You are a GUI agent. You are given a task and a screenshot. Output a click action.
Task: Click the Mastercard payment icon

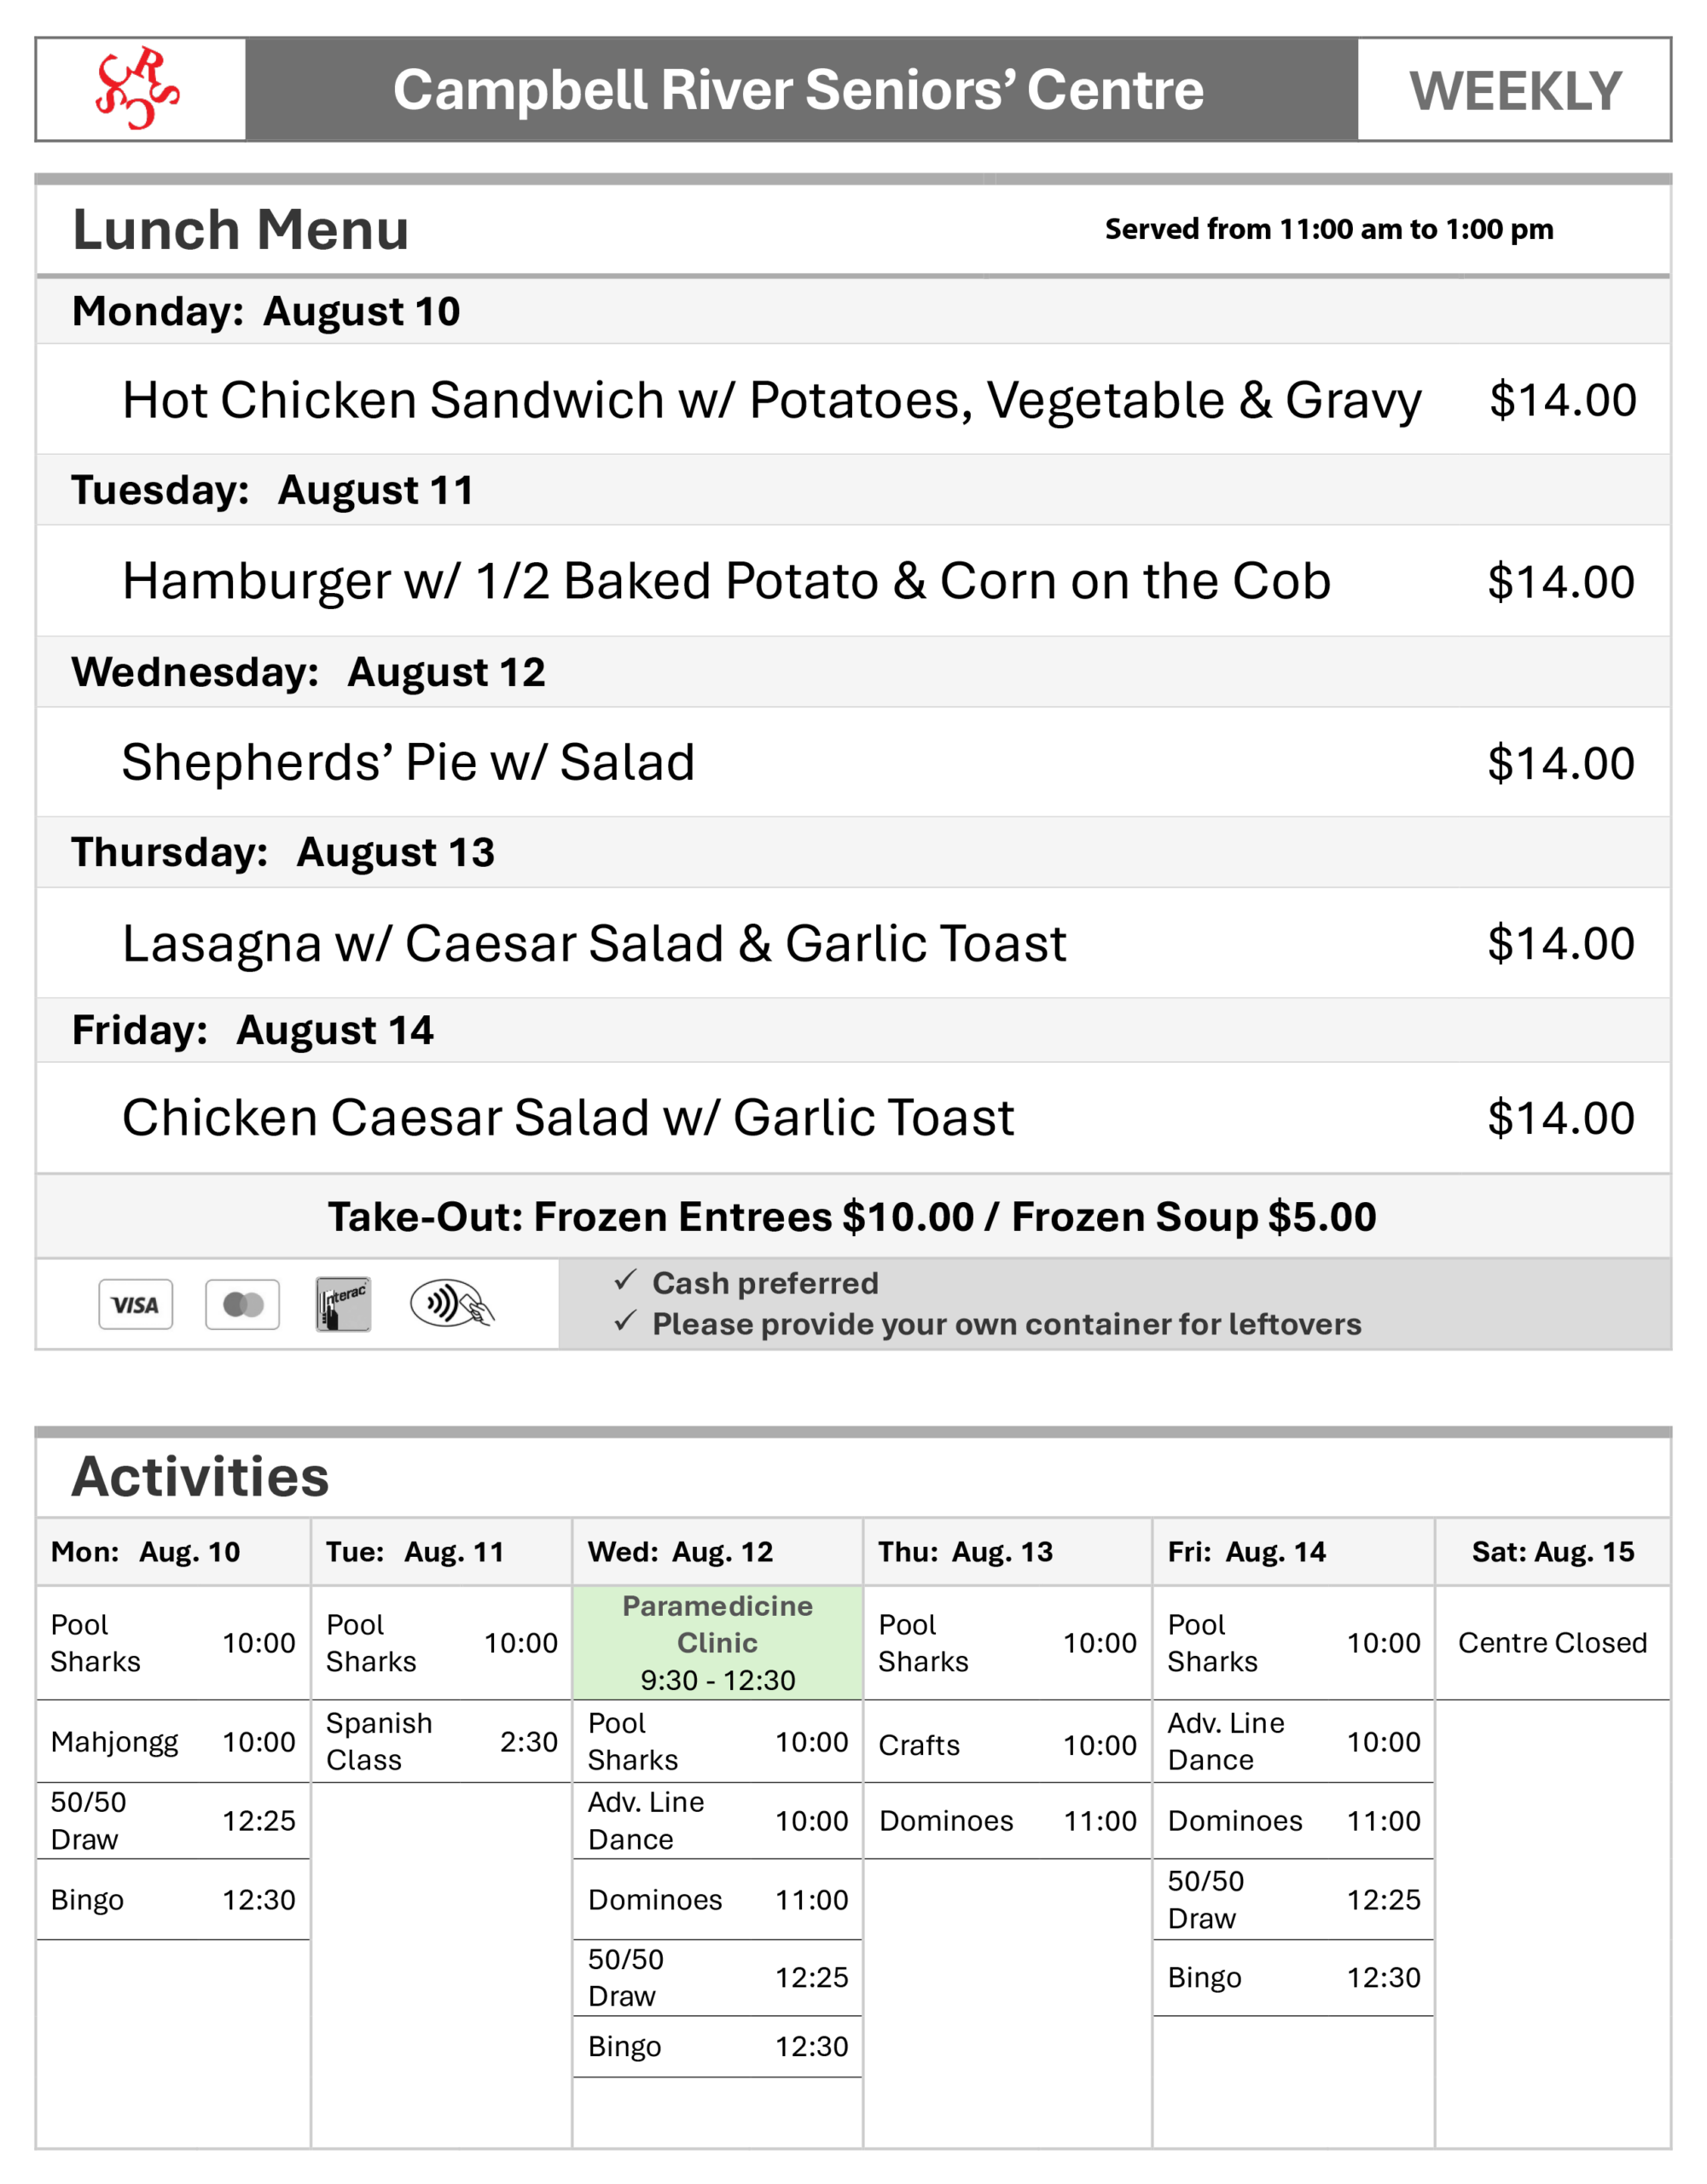242,1304
